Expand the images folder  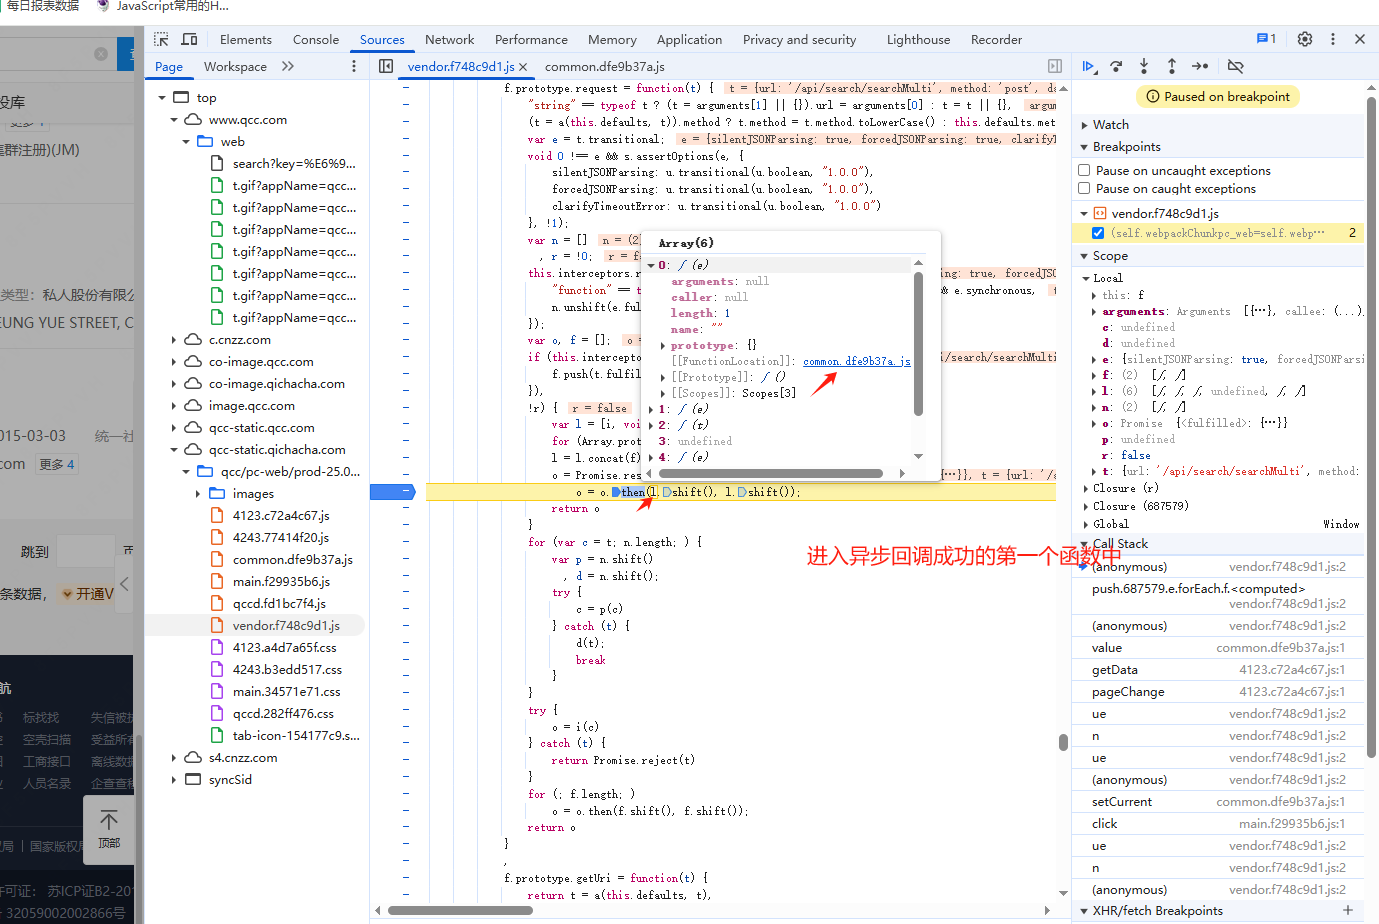pos(198,494)
